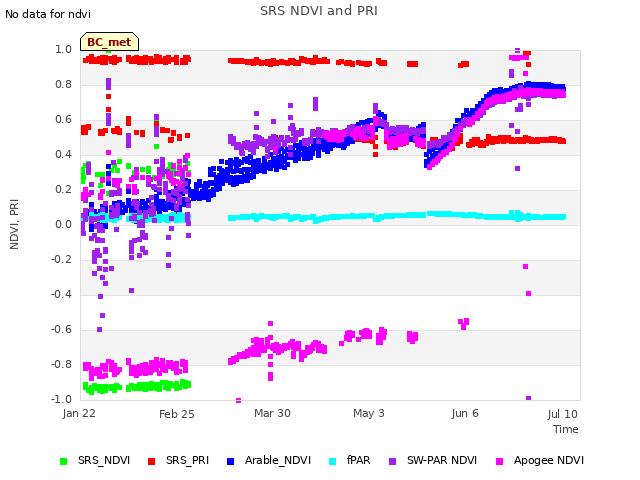Click the 'Jan 22' x-axis tick label
The height and width of the screenshot is (480, 640).
[x=79, y=413]
